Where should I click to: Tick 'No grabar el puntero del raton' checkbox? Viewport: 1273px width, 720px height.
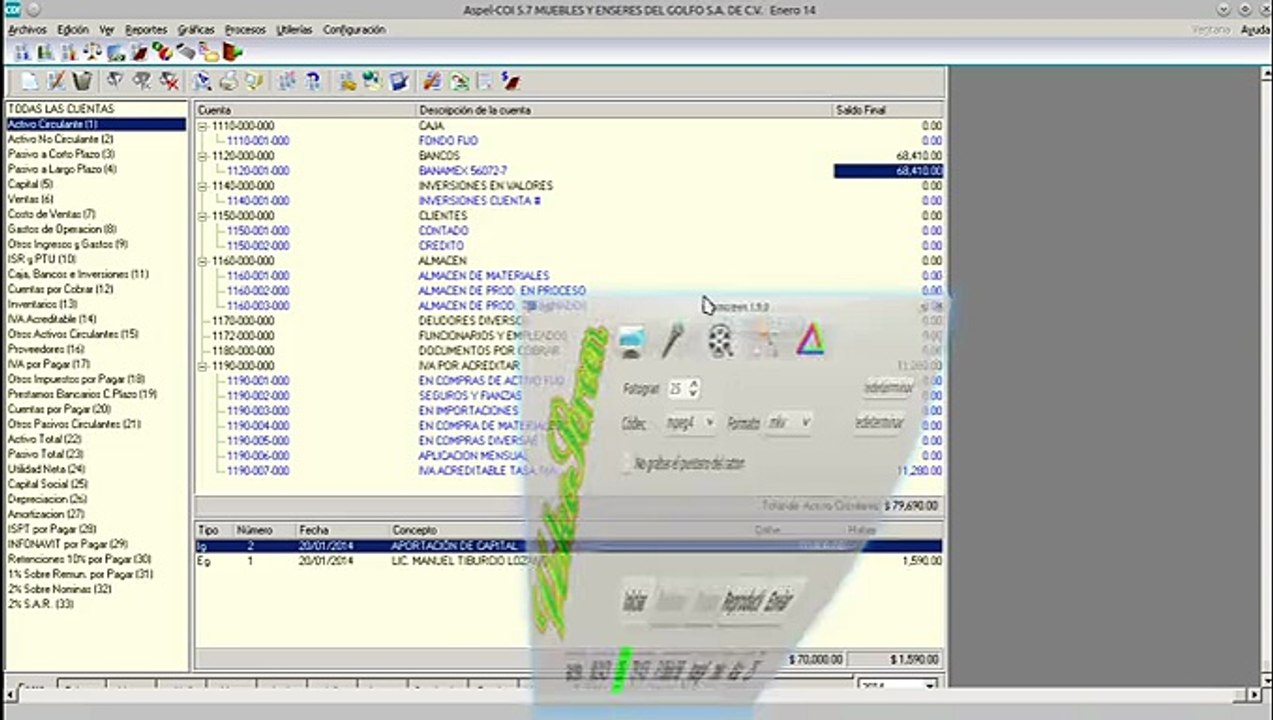coord(629,464)
